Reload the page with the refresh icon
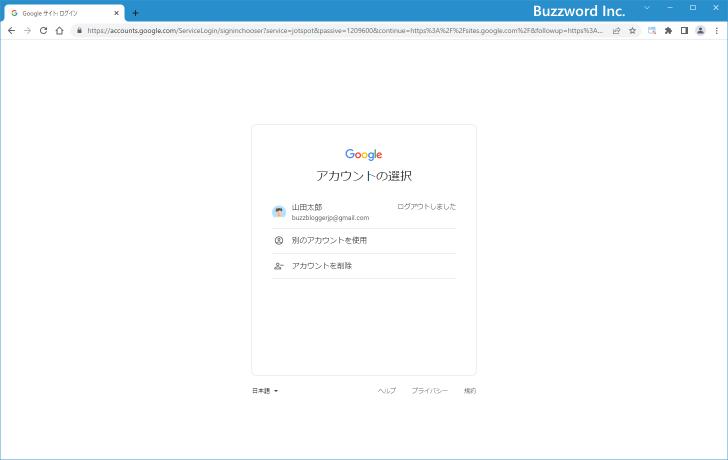Image resolution: width=728 pixels, height=460 pixels. click(x=43, y=31)
